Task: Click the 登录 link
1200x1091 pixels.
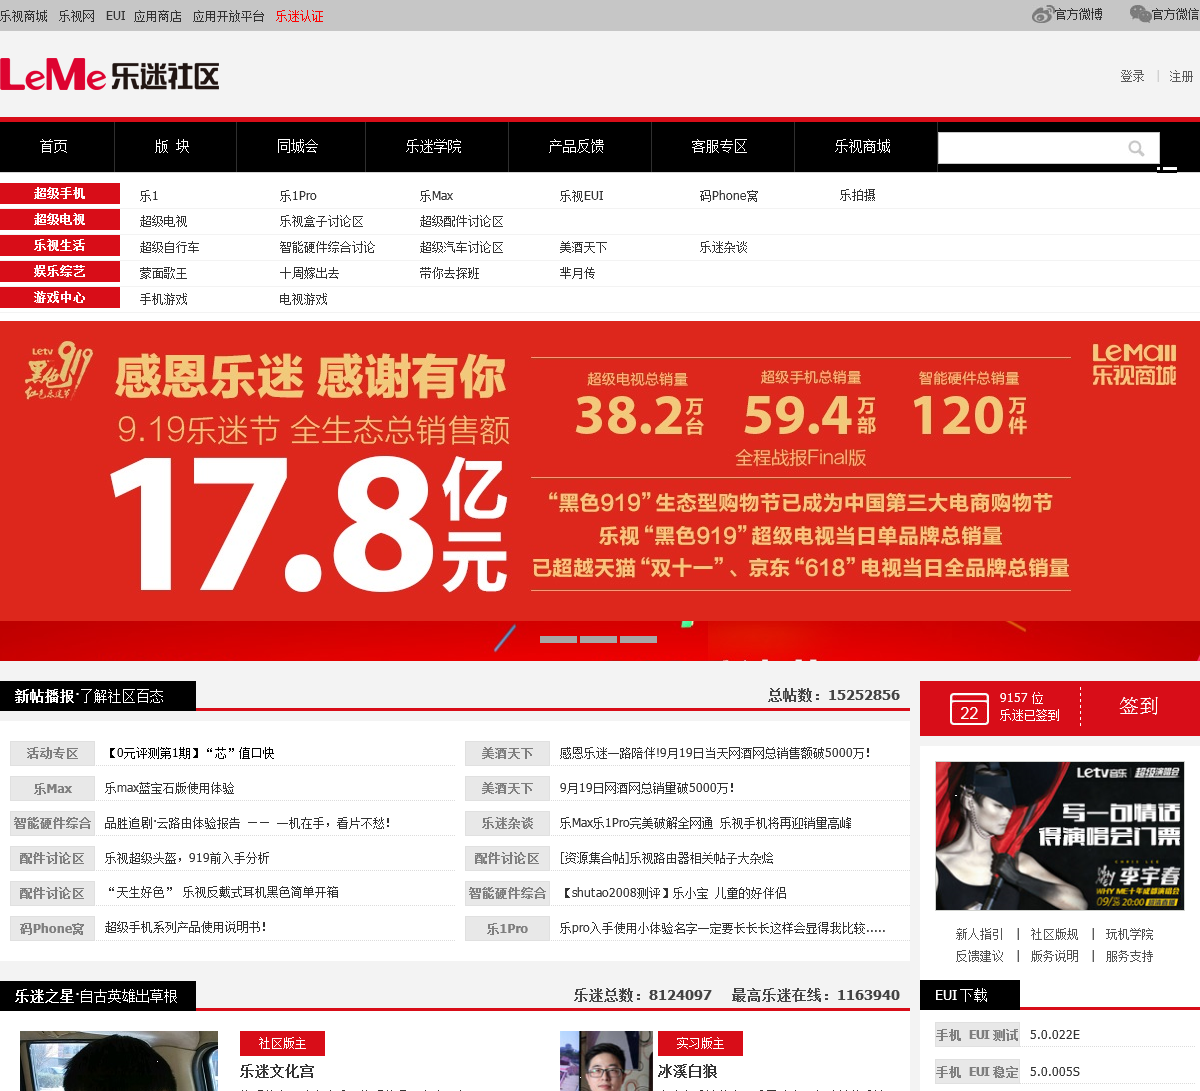Action: pos(1132,76)
